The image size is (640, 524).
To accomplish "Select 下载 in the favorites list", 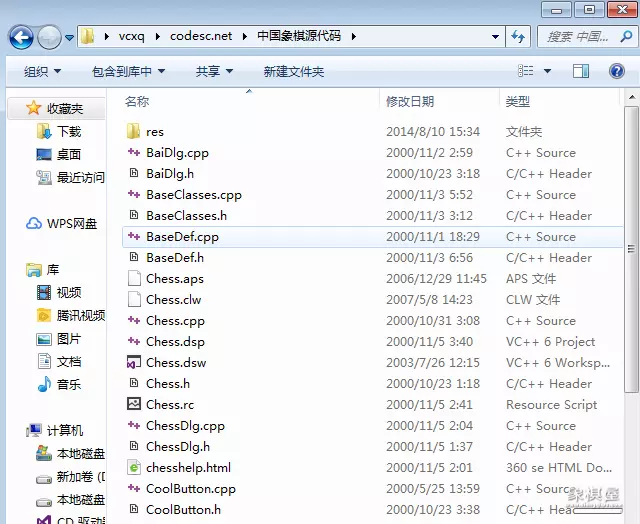I will 68,132.
